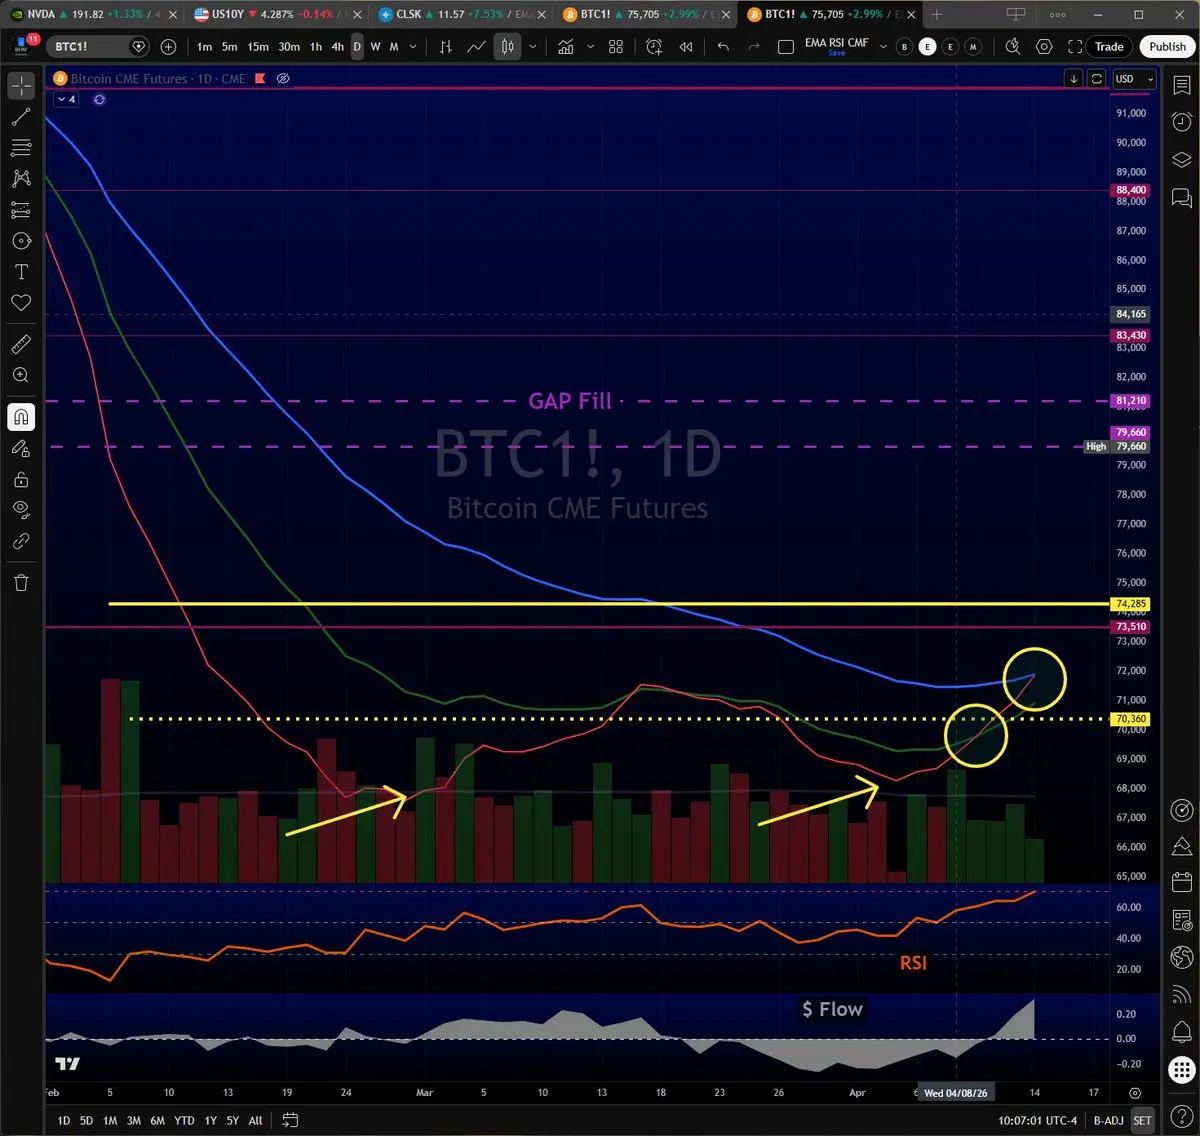Toggle B-ADJ back adjustment

(x=1108, y=1120)
